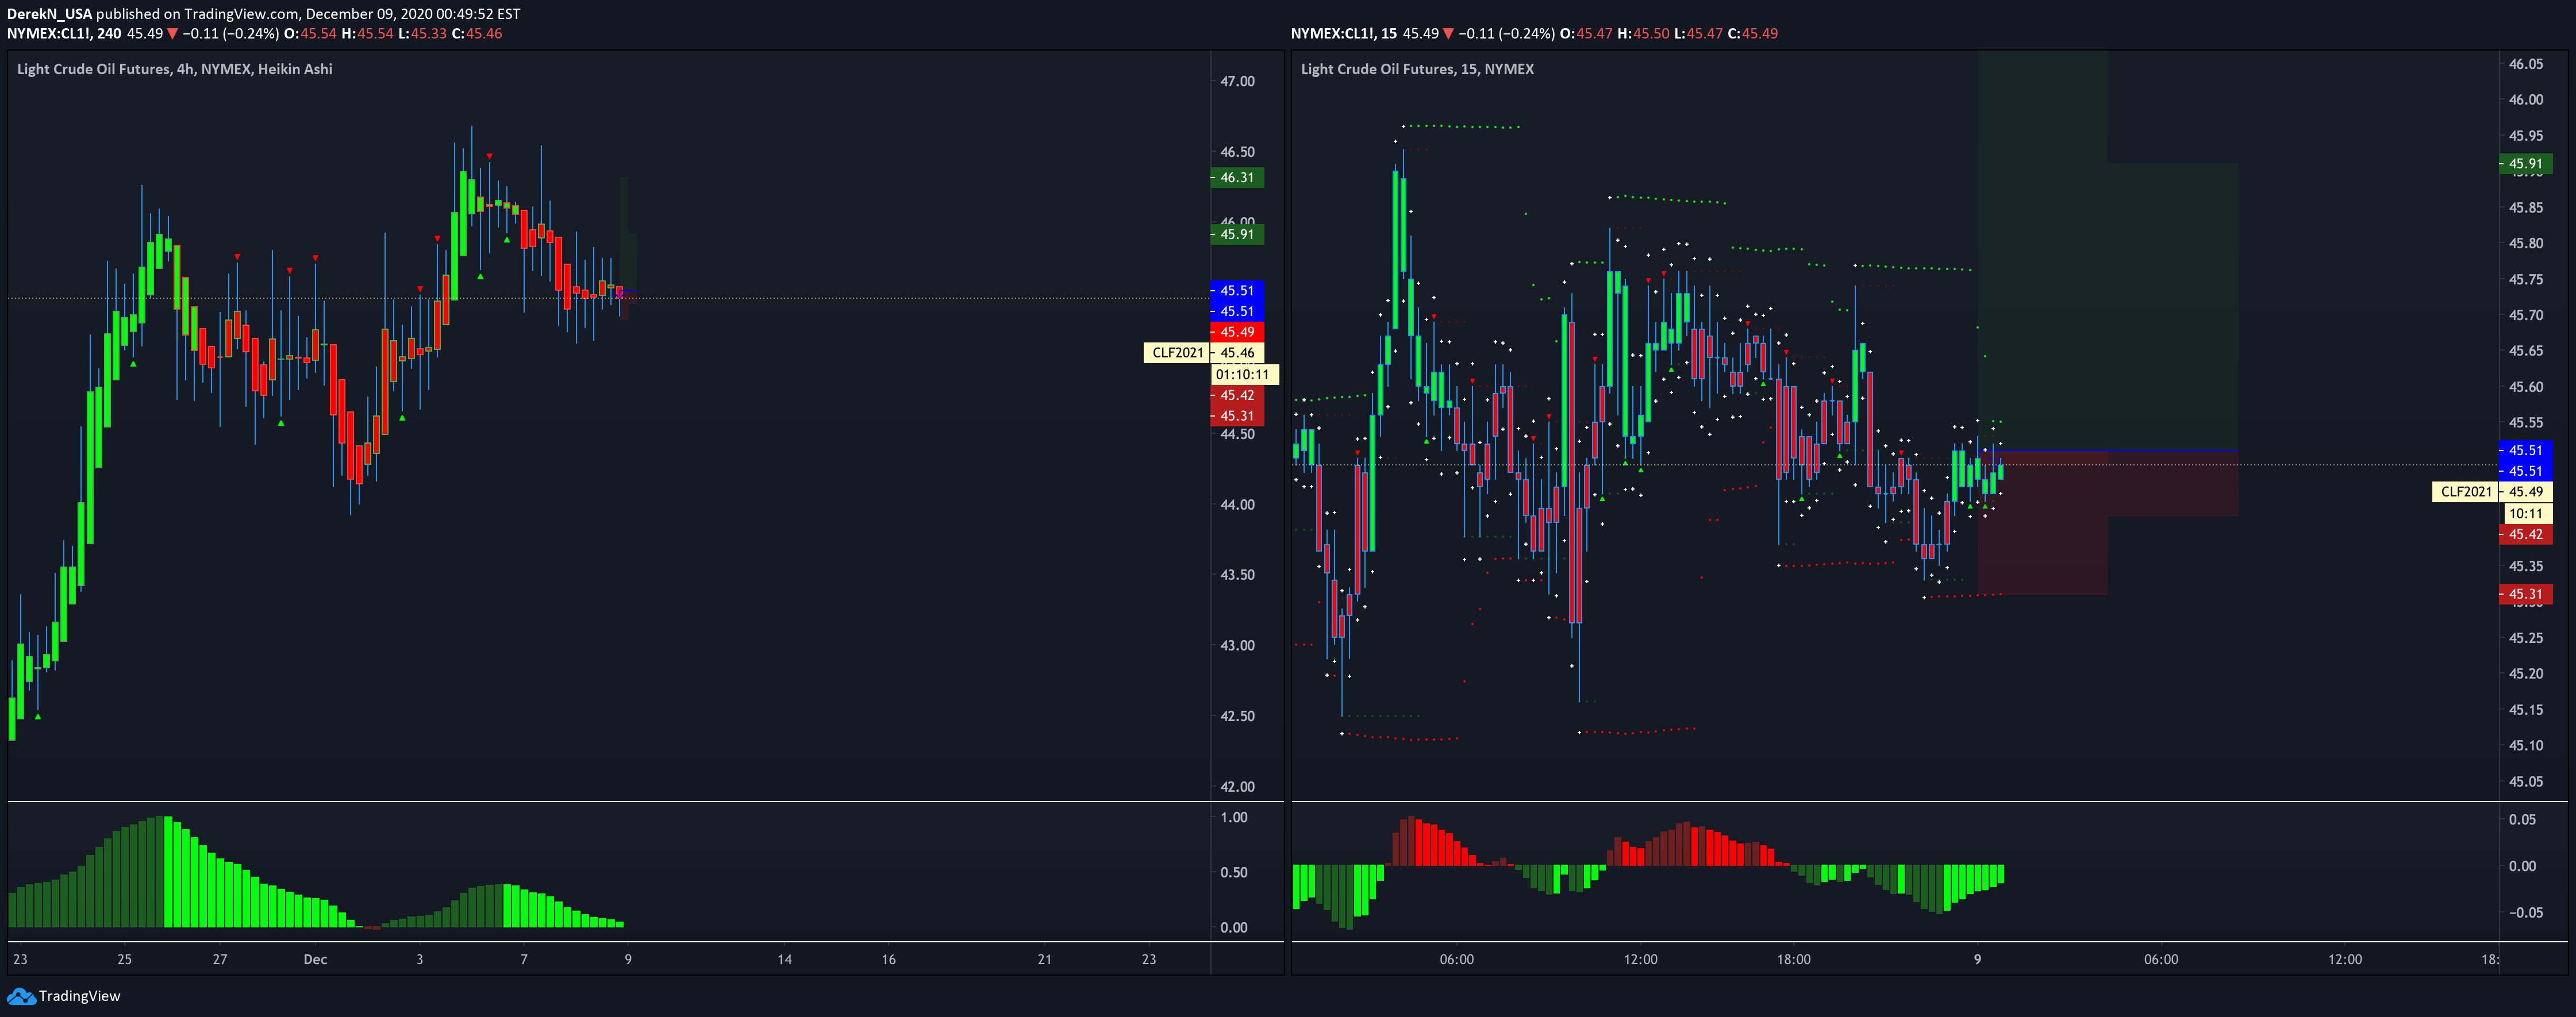Click the 42.00 price axis tick
Viewport: 2576px width, 1017px height.
(1237, 787)
